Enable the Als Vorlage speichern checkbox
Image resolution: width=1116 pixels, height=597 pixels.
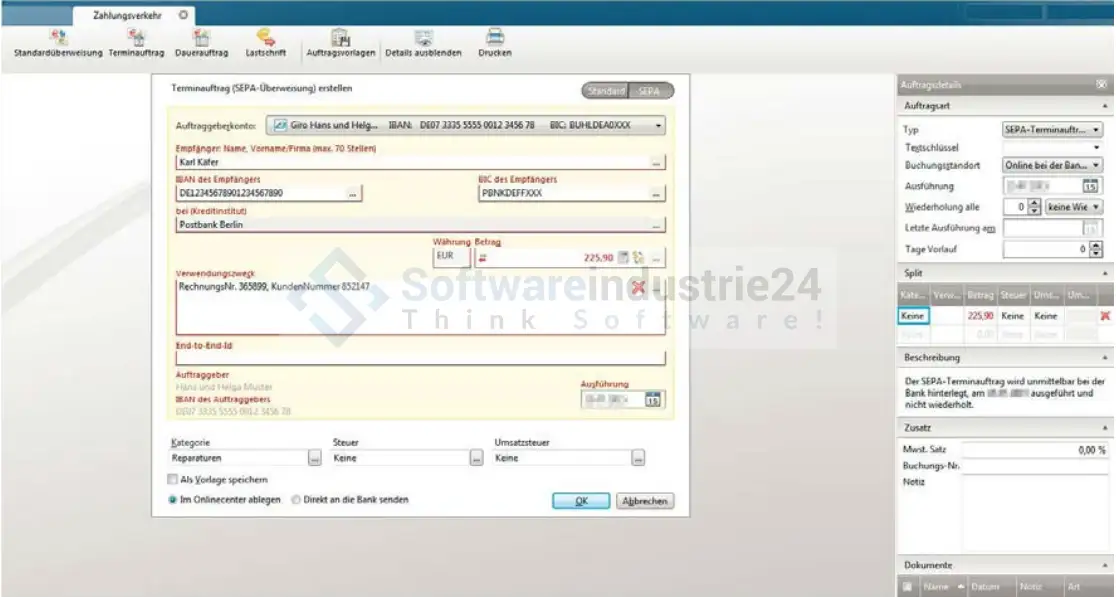click(x=173, y=479)
